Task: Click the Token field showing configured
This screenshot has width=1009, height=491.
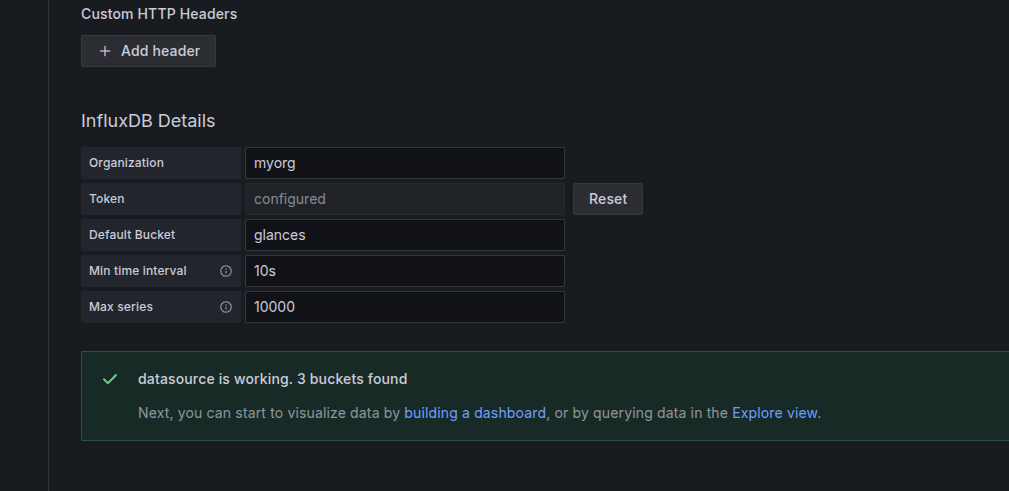Action: 404,199
